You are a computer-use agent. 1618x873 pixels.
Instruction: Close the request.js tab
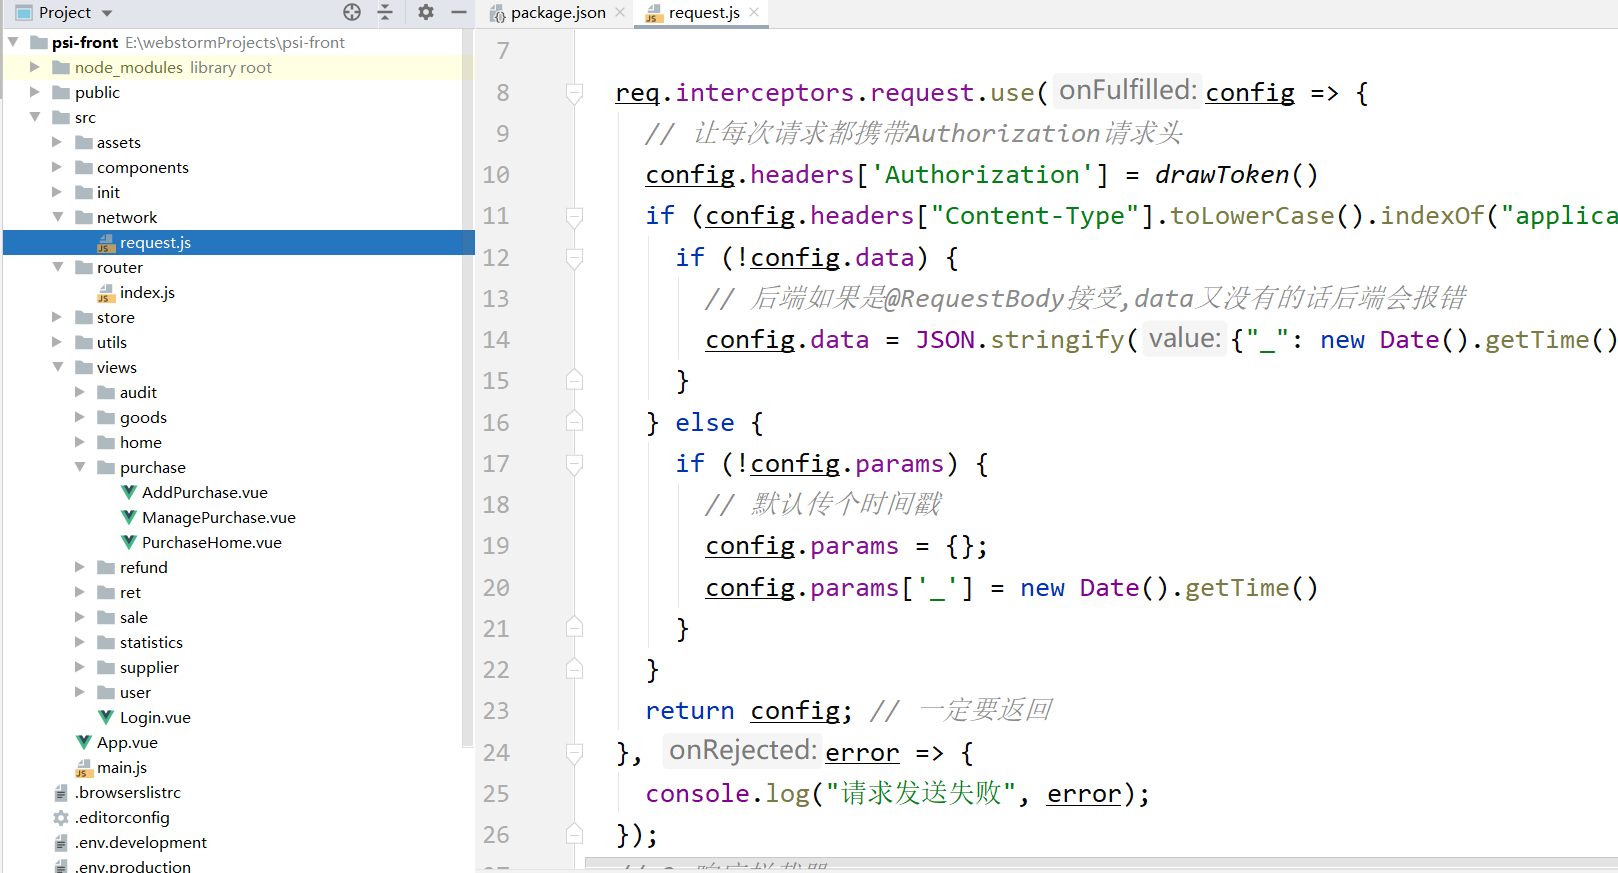click(754, 12)
